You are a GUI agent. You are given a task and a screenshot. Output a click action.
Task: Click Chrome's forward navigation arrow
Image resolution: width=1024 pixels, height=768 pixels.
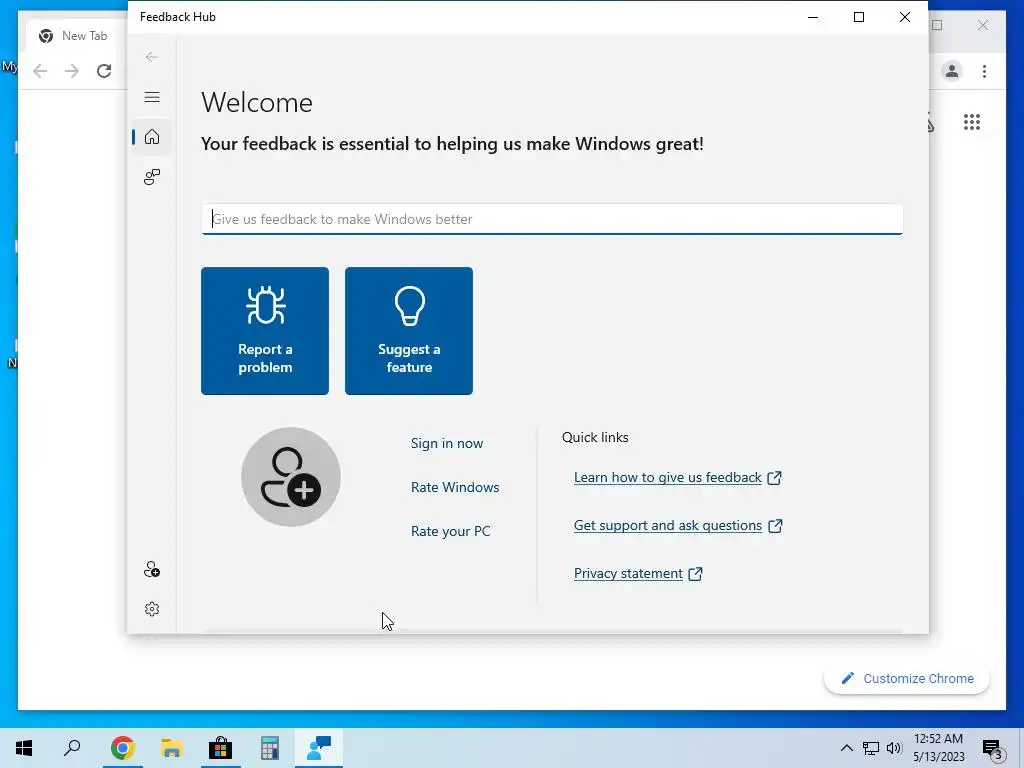point(72,71)
